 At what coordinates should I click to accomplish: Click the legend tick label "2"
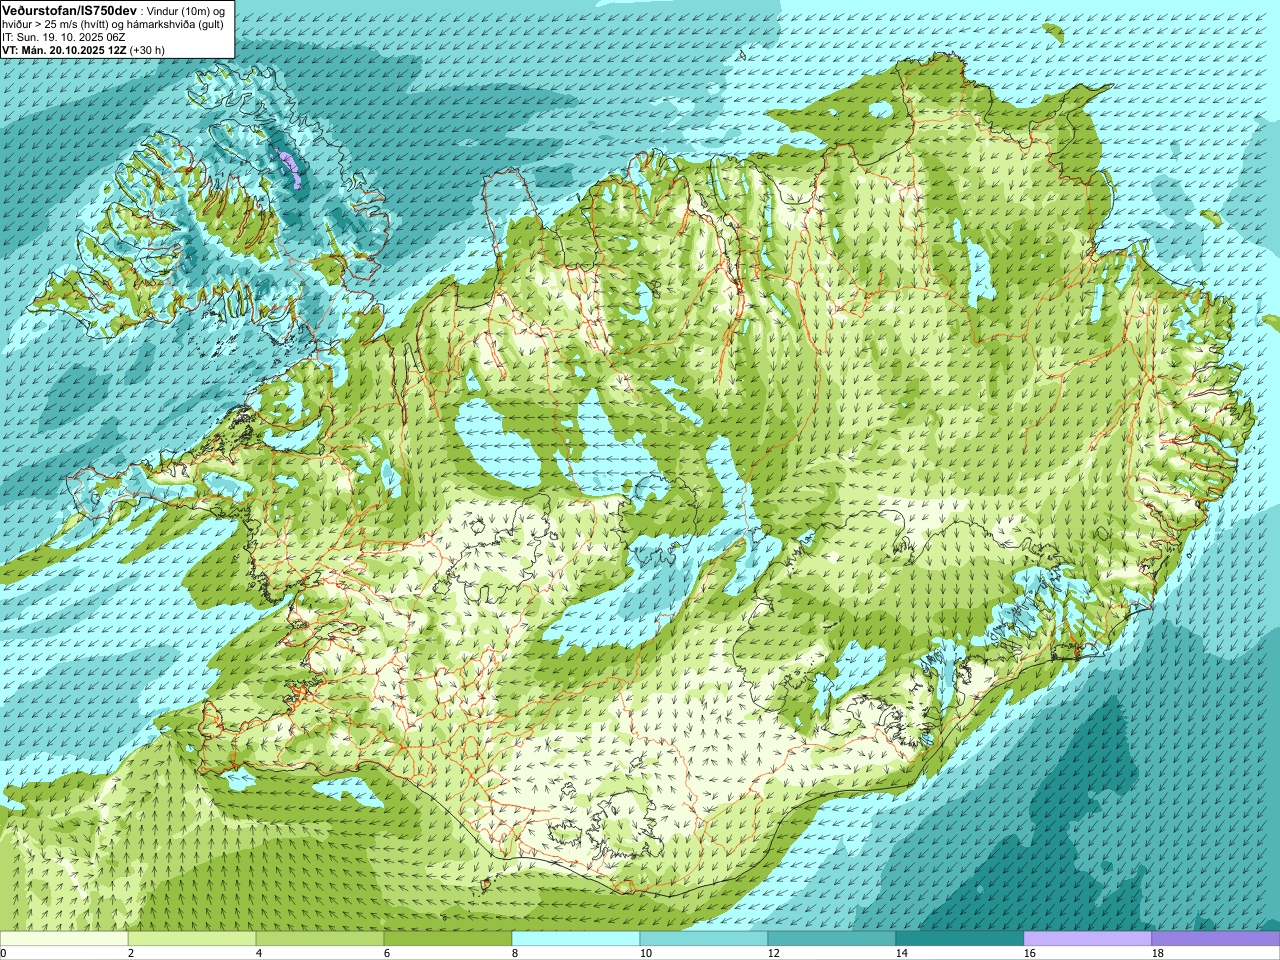click(x=131, y=953)
